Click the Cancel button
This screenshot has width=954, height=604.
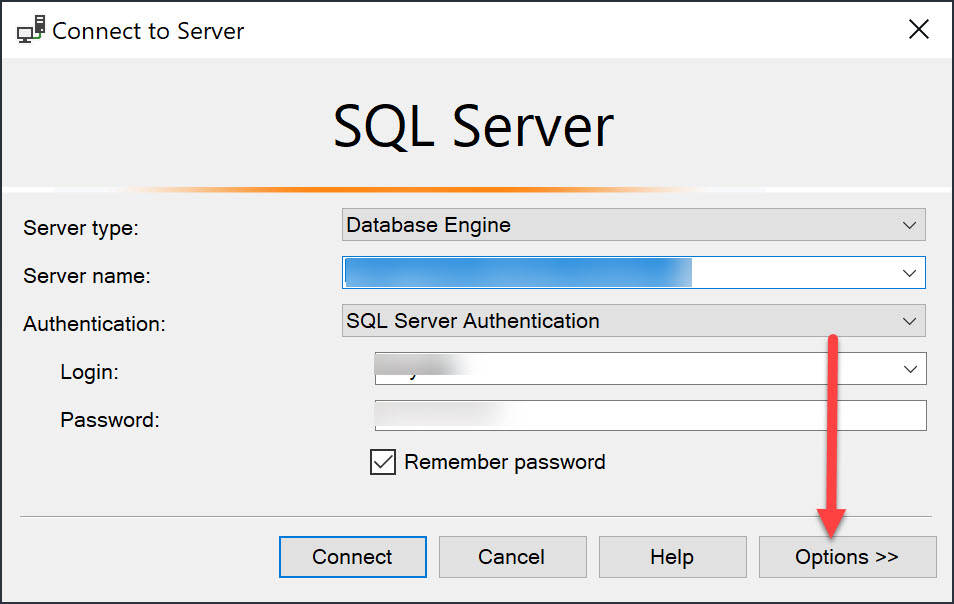pos(512,557)
